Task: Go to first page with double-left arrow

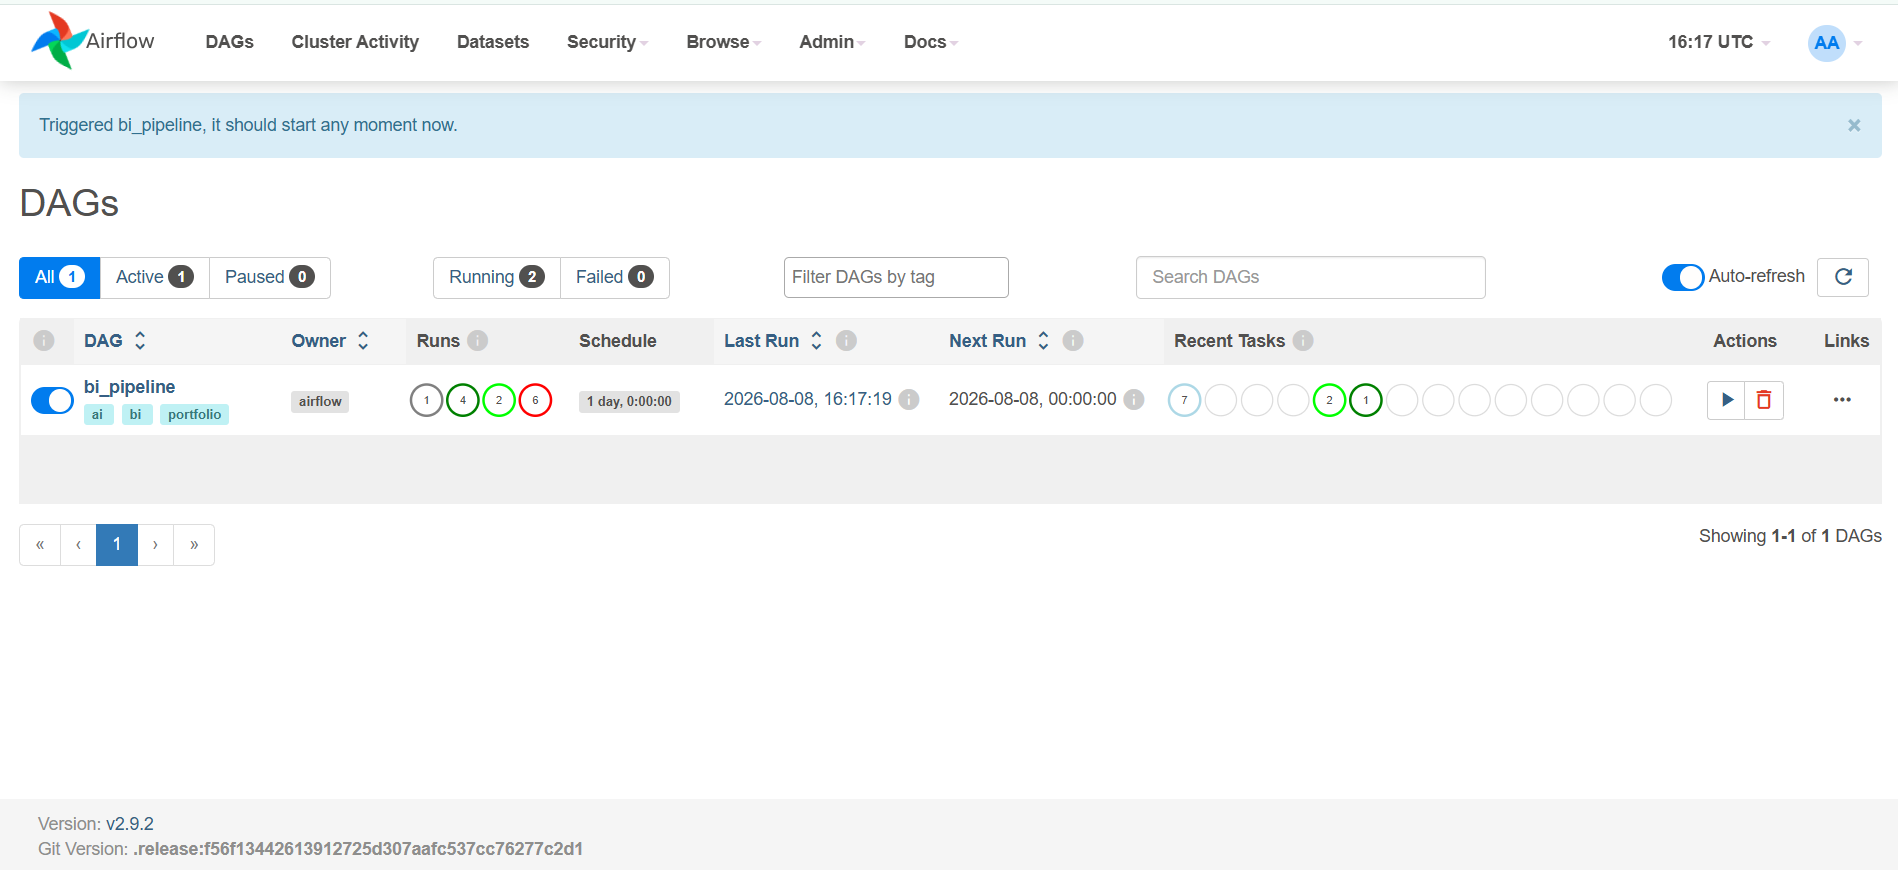Action: (x=40, y=545)
